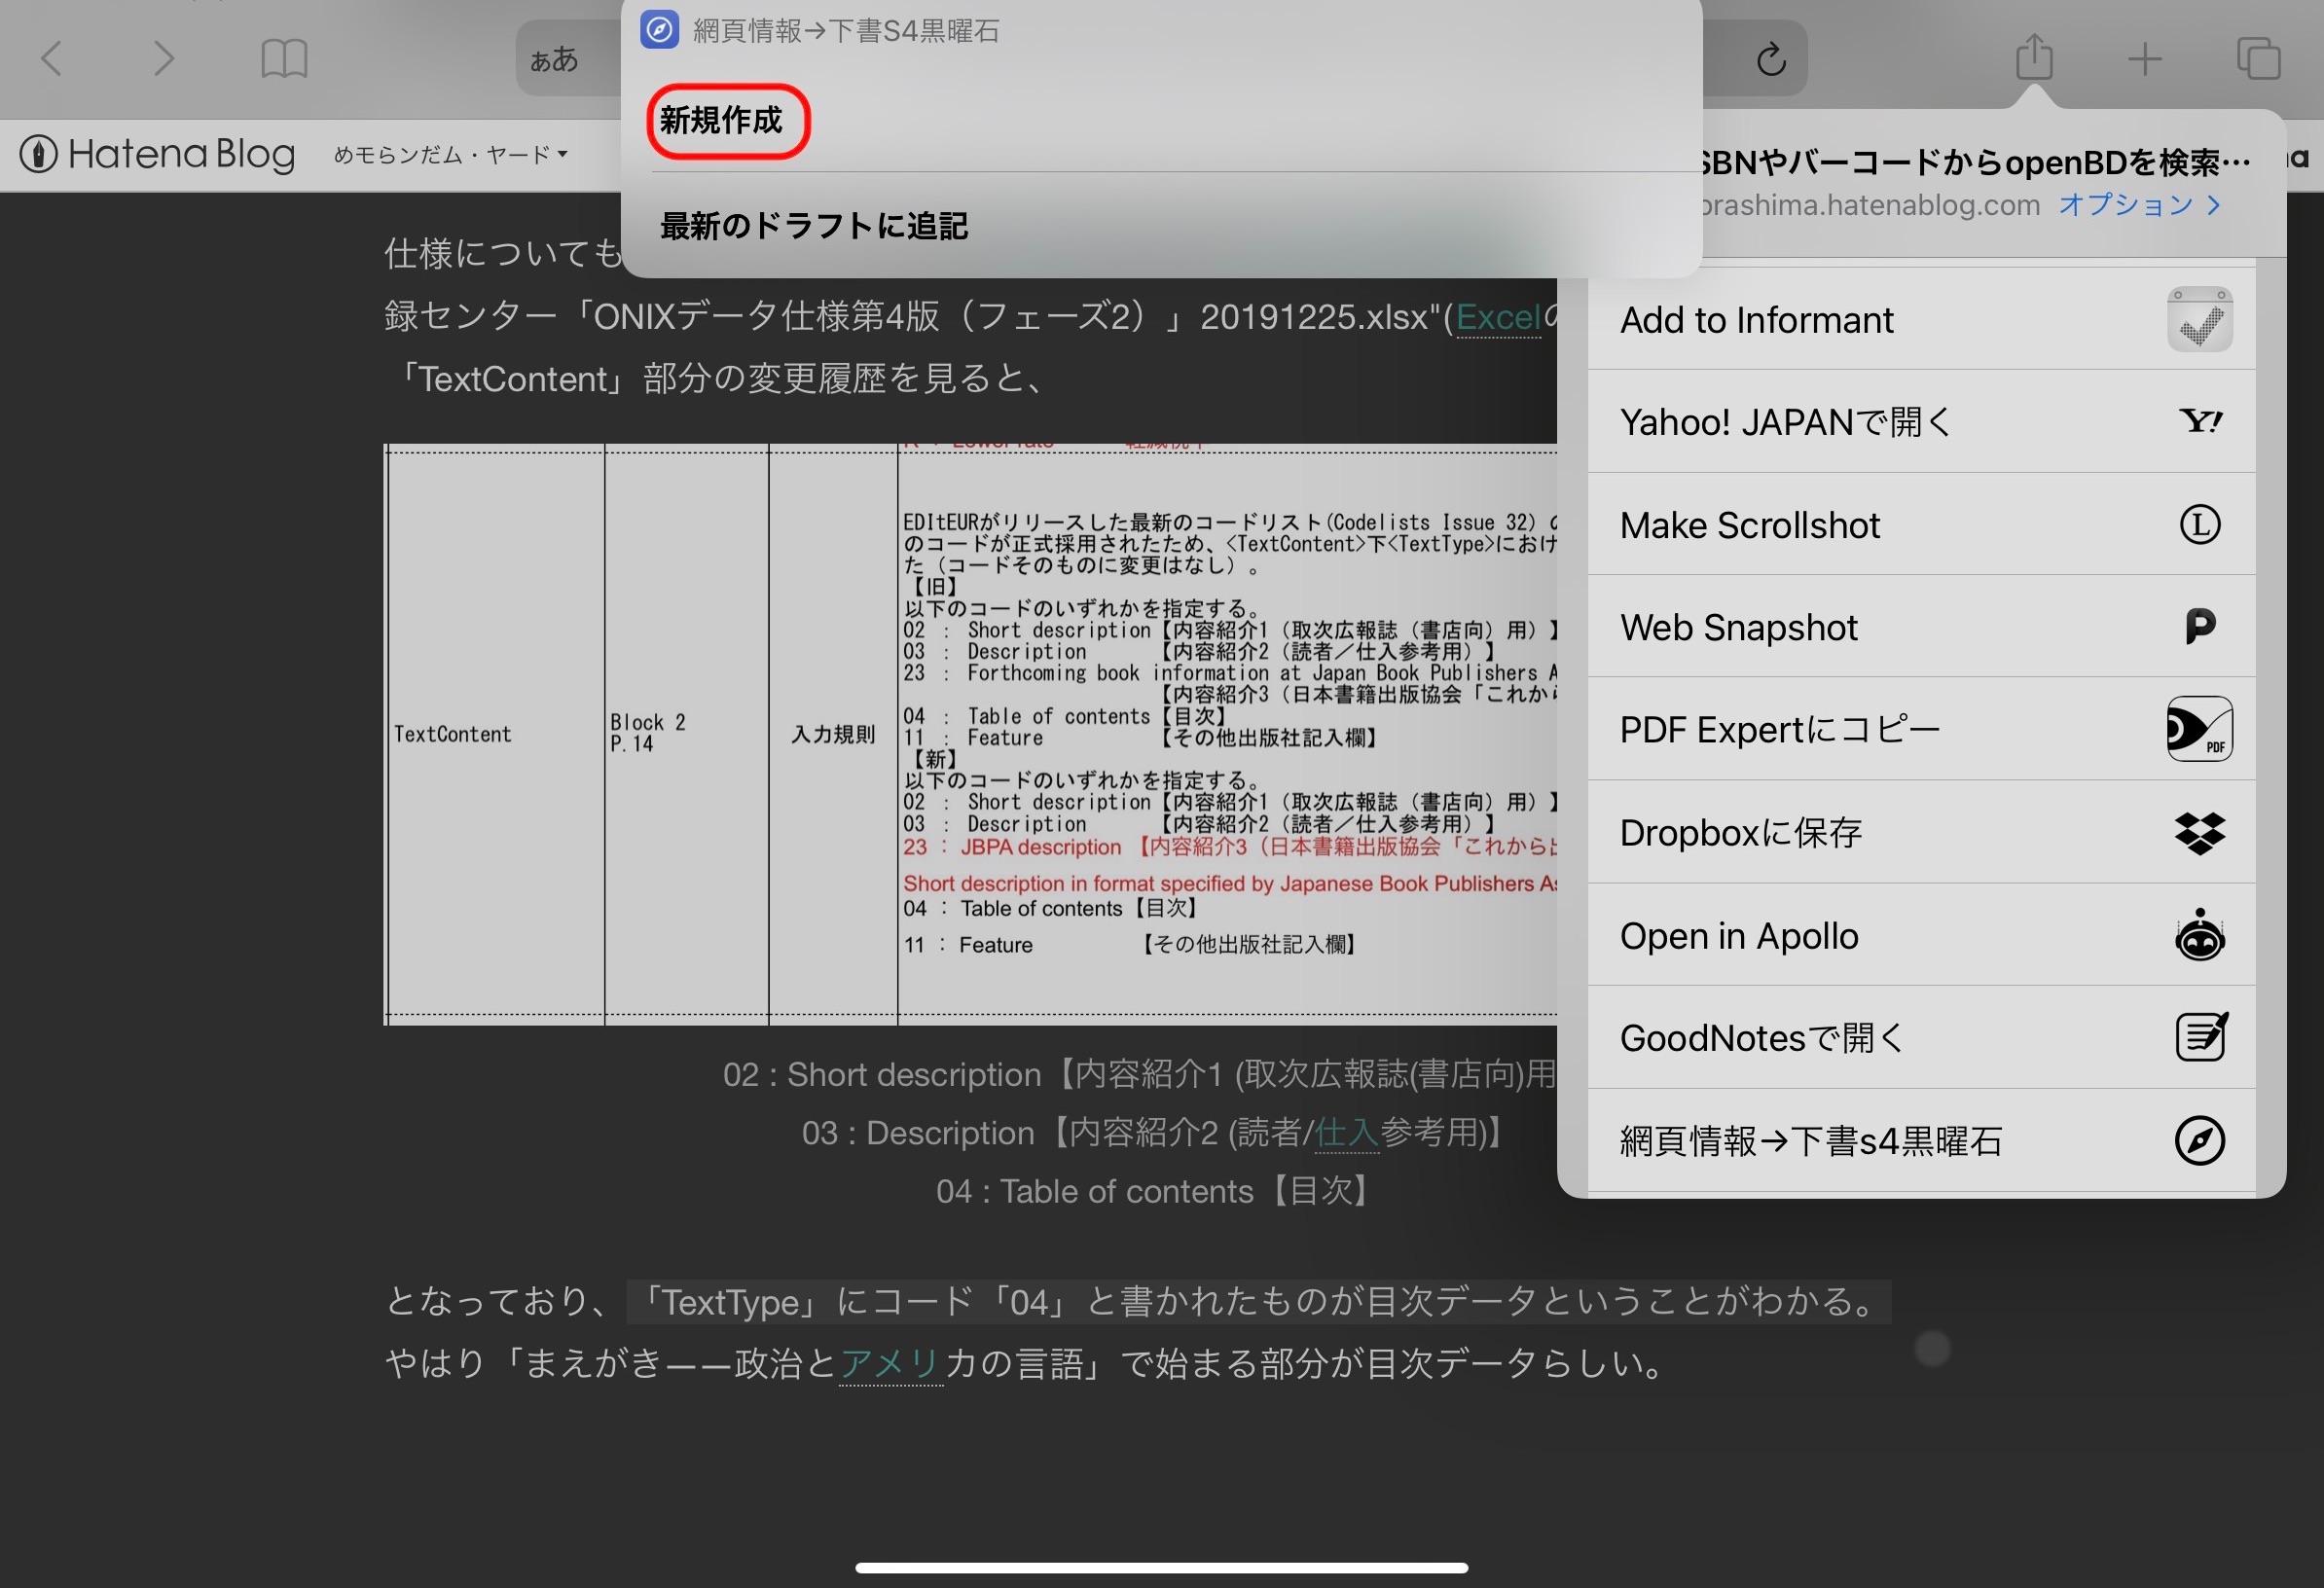The height and width of the screenshot is (1588, 2324).
Task: Open the アメリ keyword link in the last paragraph
Action: tap(890, 1364)
